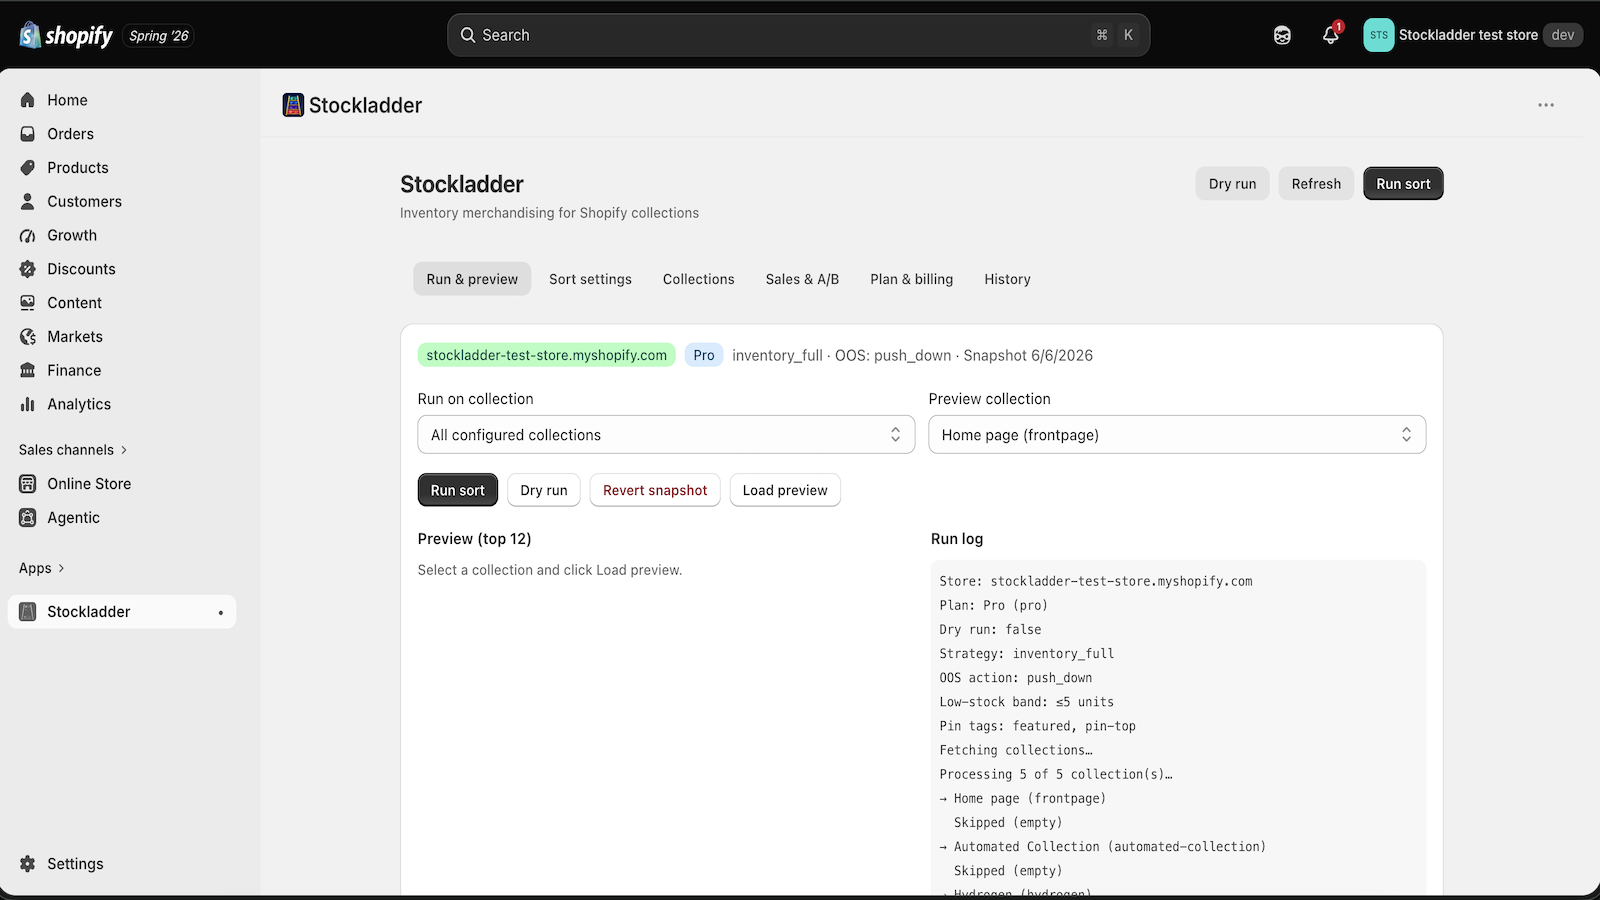Click the Online Store icon
The height and width of the screenshot is (900, 1600).
tap(28, 484)
